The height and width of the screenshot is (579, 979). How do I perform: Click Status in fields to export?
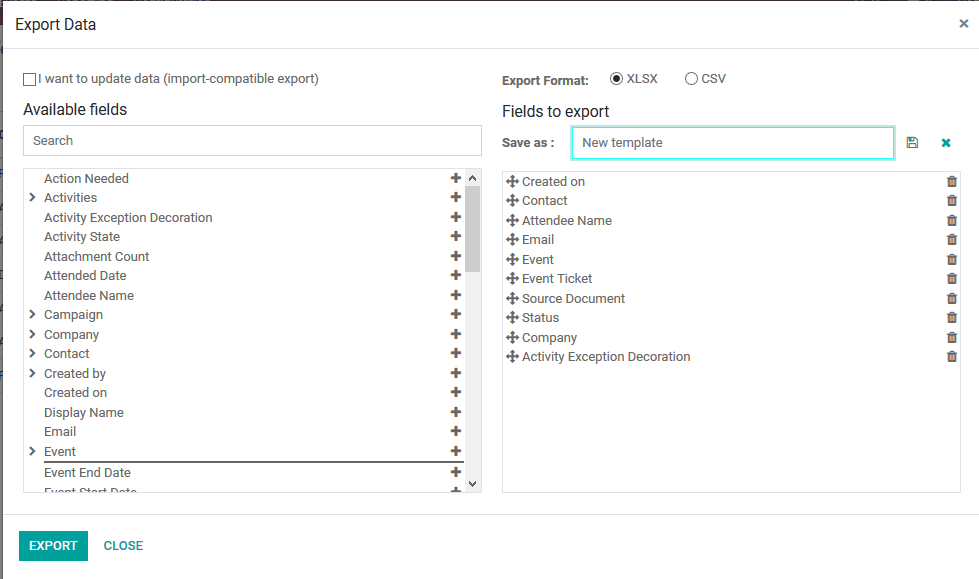540,318
